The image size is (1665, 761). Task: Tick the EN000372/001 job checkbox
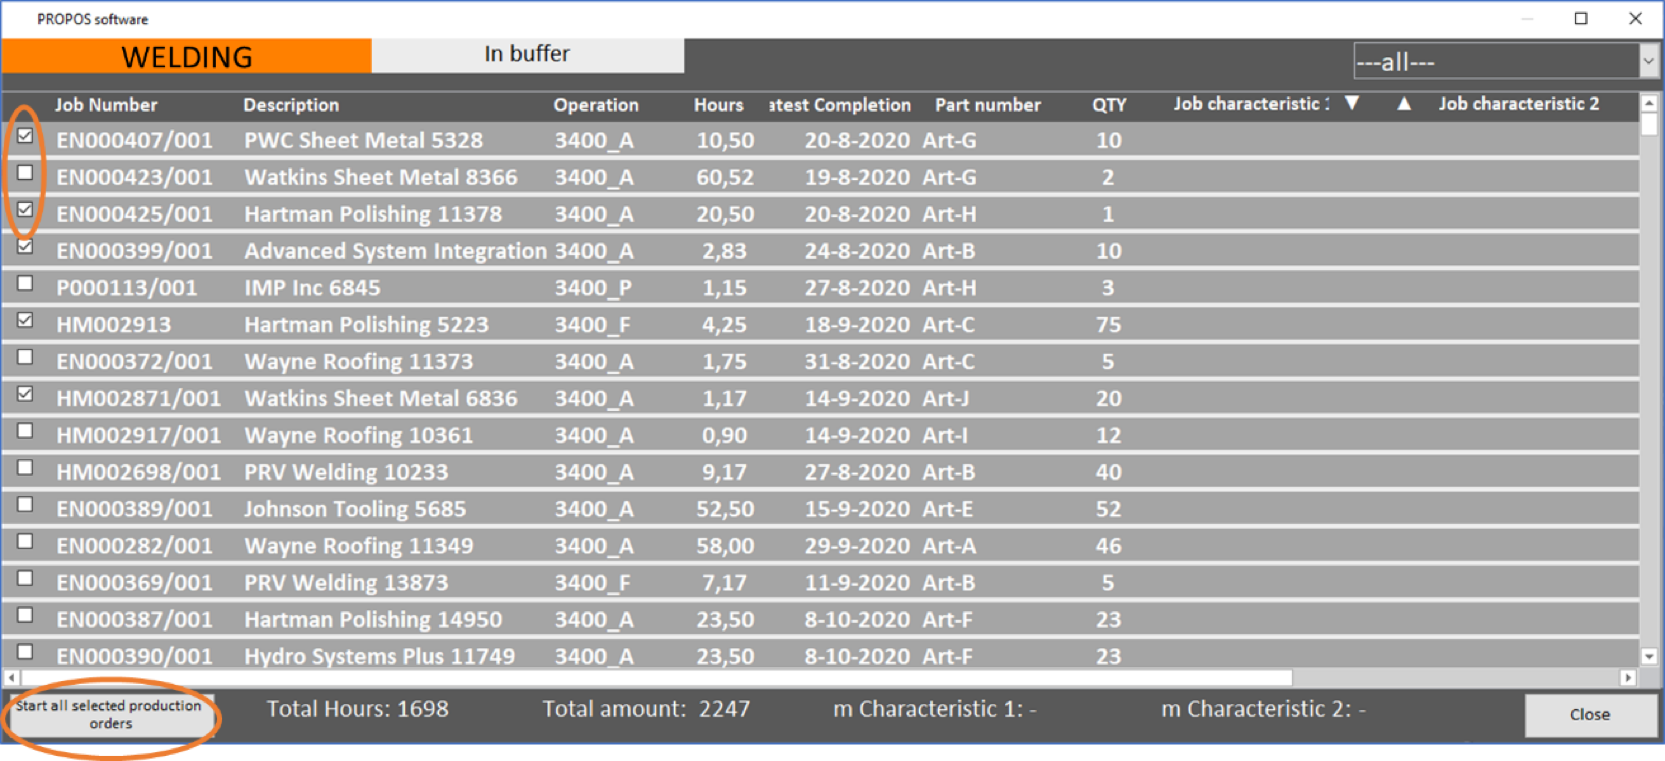[25, 357]
